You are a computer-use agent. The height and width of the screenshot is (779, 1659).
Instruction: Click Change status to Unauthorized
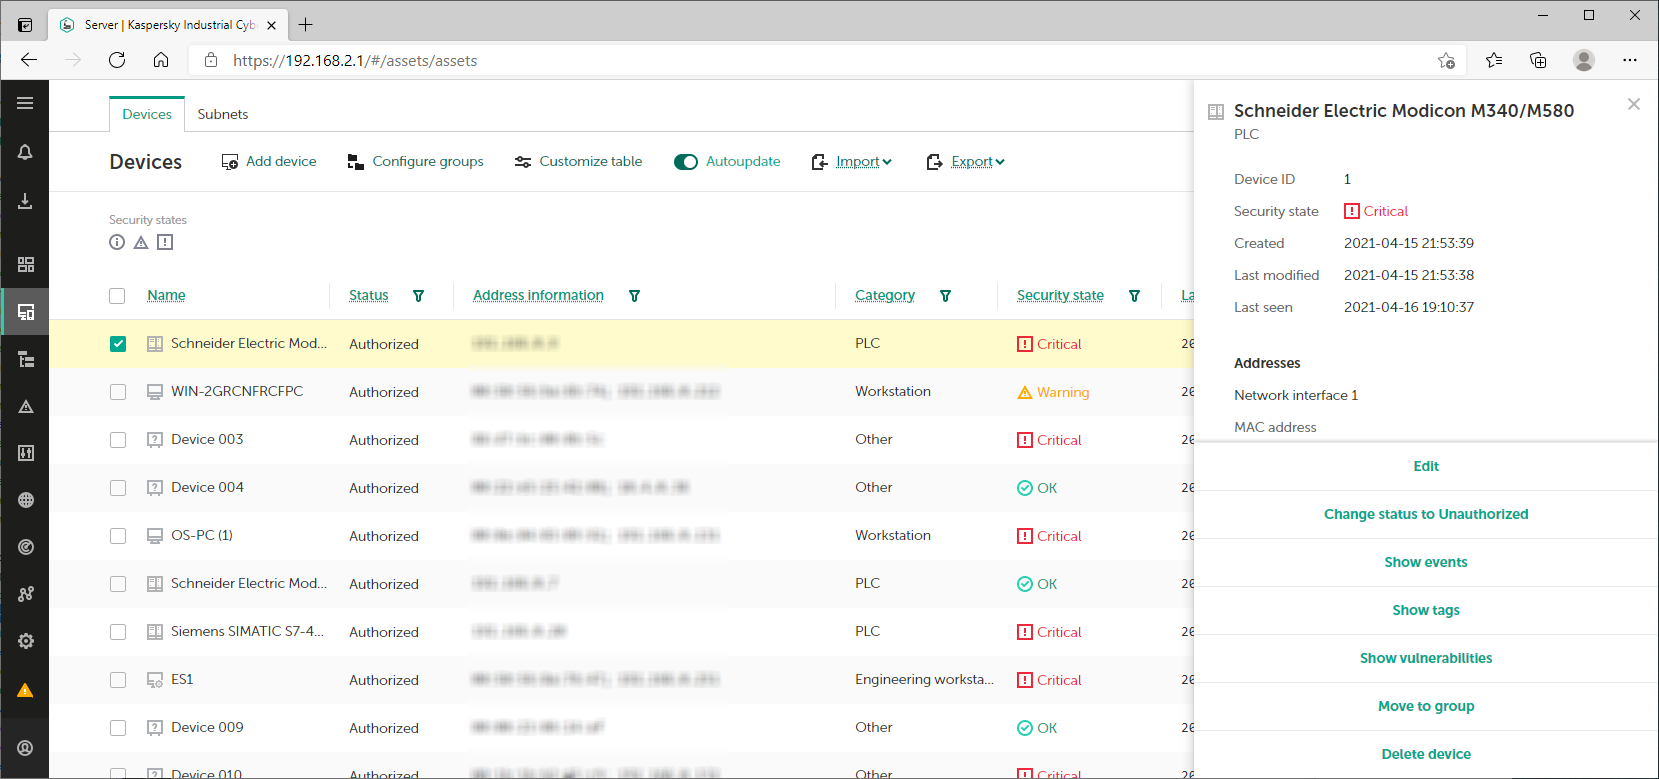(1425, 514)
